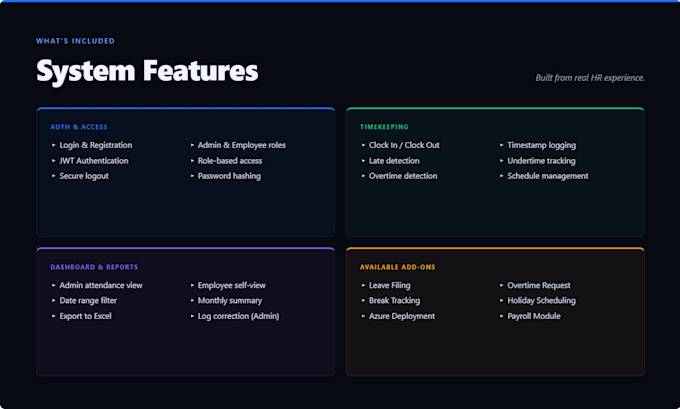
Task: Click the "TIMEKEEPING" card title
Action: coord(384,127)
